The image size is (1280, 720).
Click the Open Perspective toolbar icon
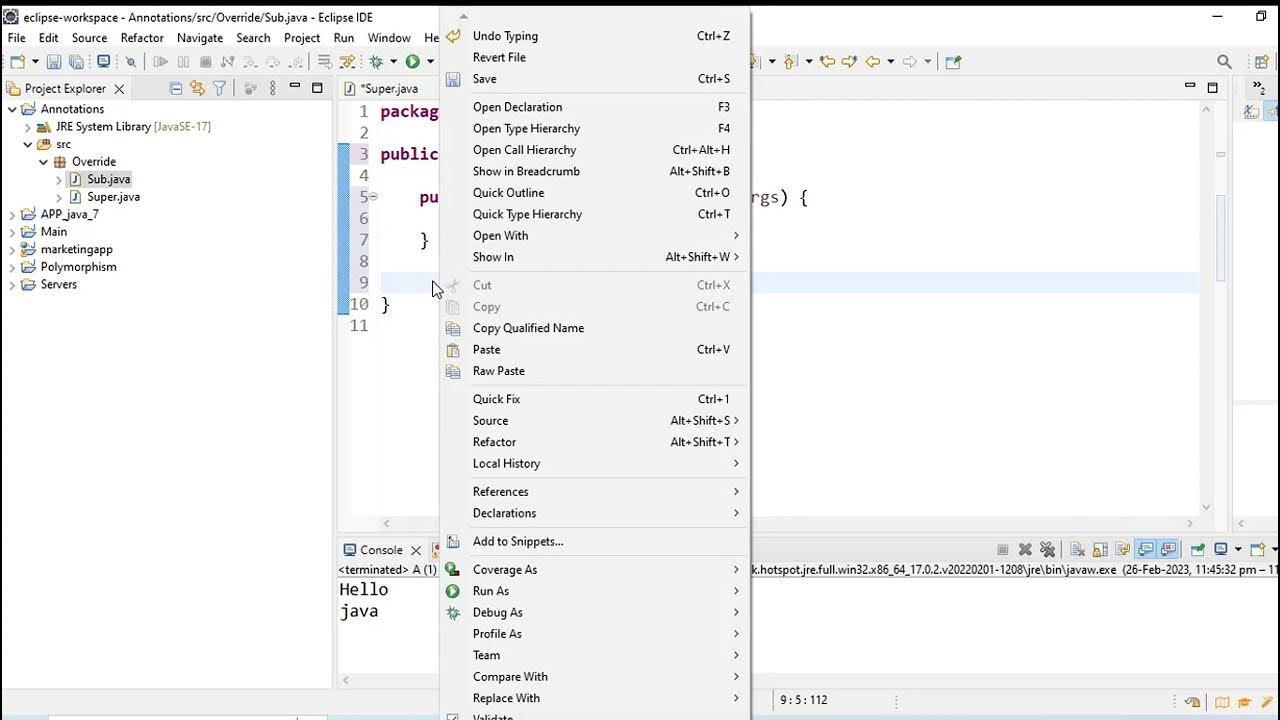tap(1261, 62)
